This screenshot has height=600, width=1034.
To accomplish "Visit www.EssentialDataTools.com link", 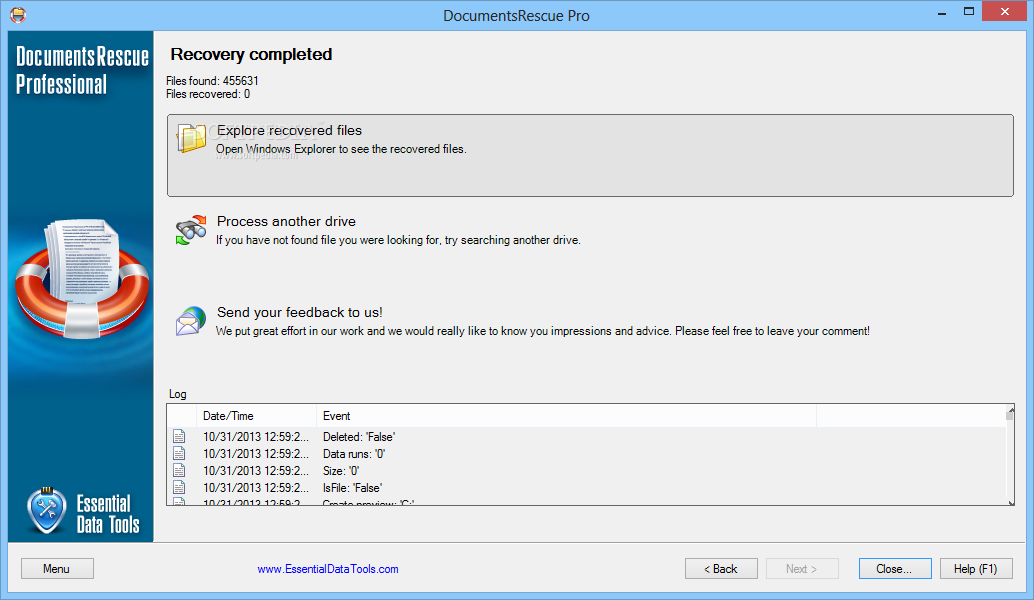I will (328, 569).
